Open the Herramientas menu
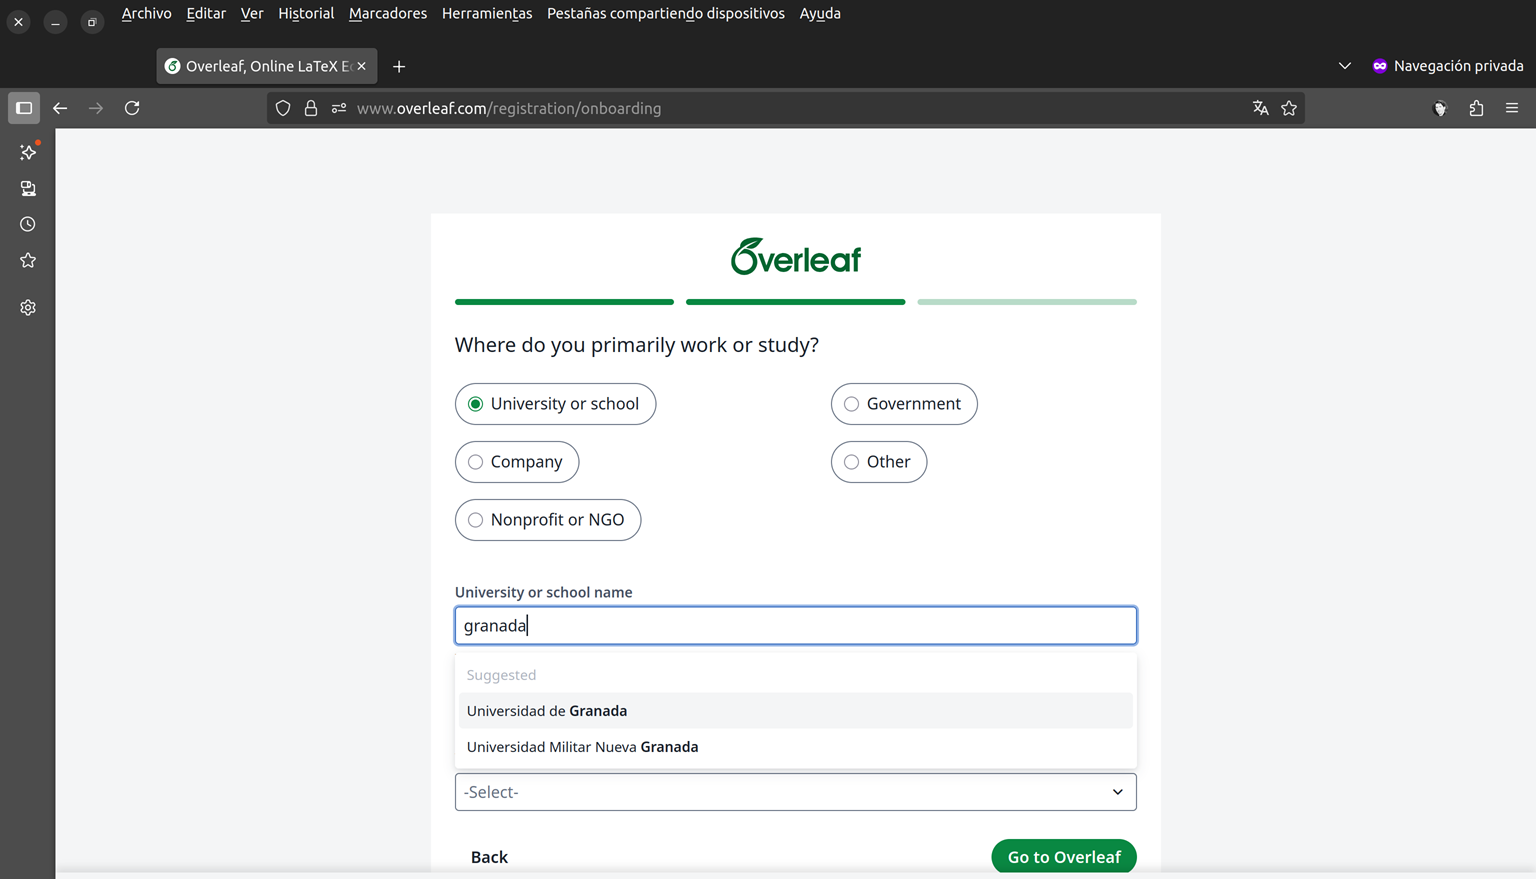Viewport: 1536px width, 879px height. 486,13
